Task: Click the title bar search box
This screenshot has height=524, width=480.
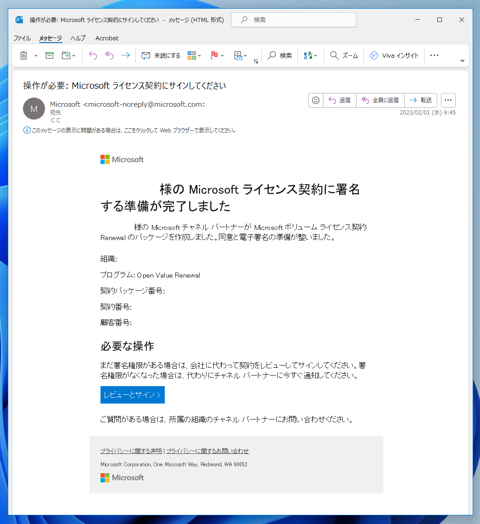Action: click(294, 20)
